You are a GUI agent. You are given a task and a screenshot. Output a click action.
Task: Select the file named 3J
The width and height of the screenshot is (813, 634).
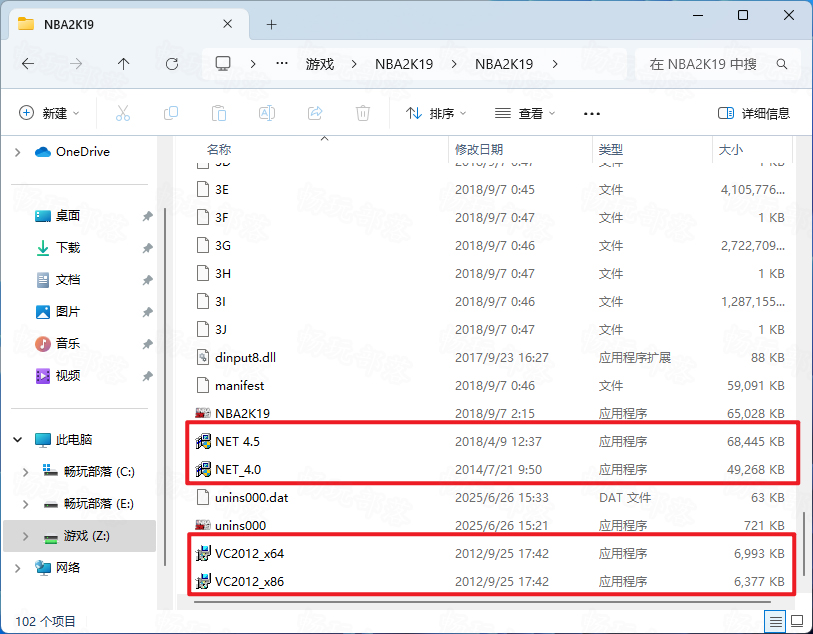tap(221, 329)
